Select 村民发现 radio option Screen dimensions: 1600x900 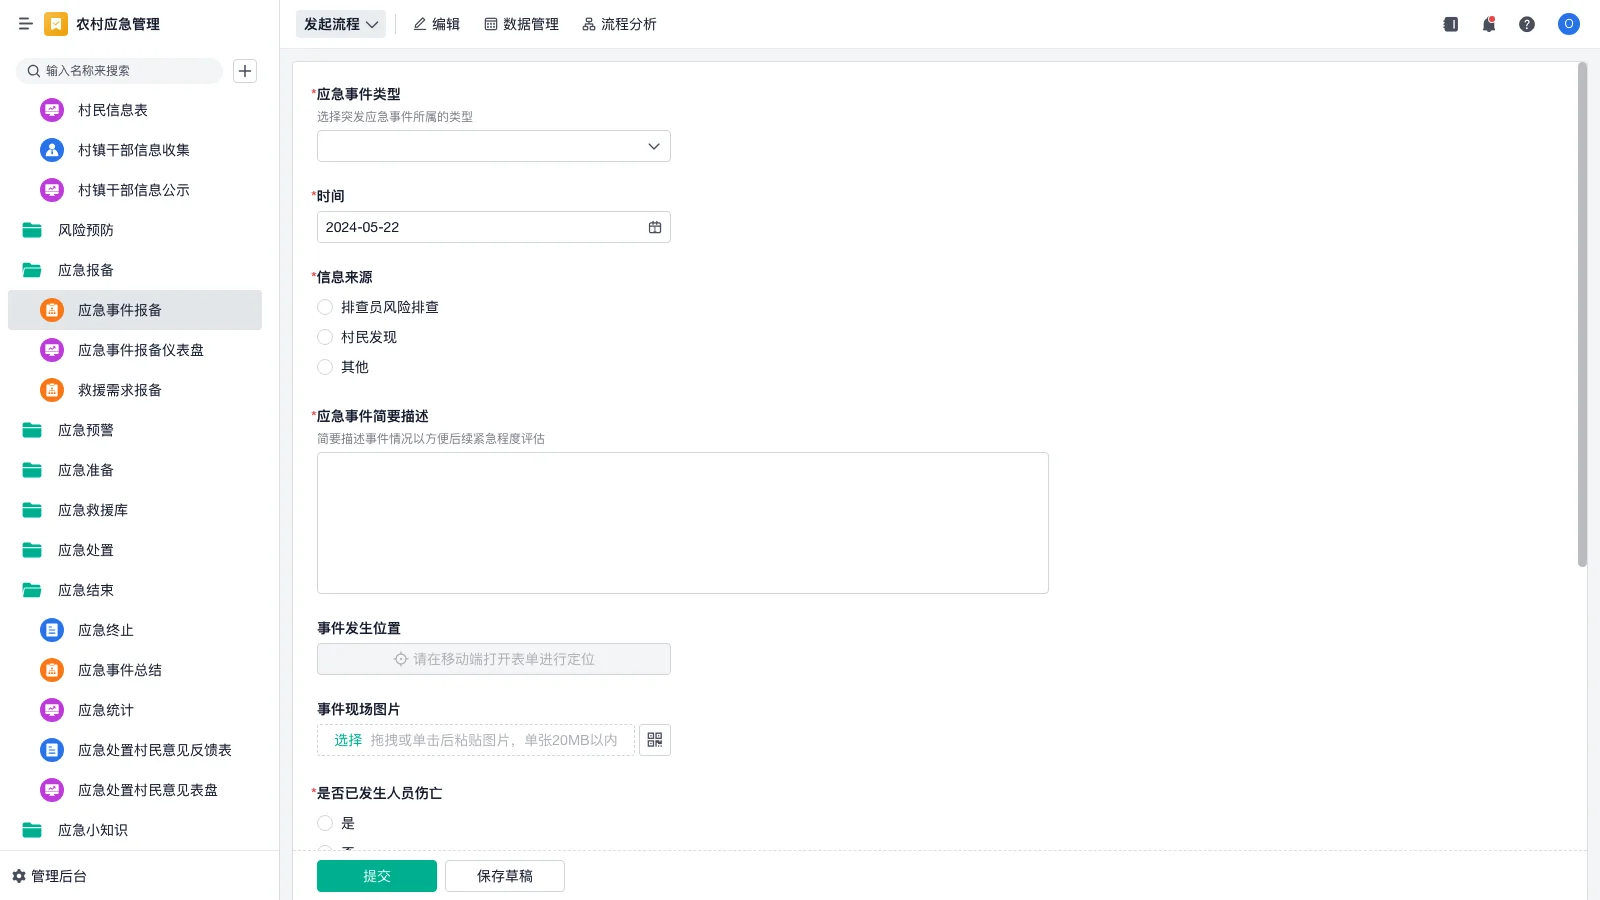pyautogui.click(x=325, y=337)
